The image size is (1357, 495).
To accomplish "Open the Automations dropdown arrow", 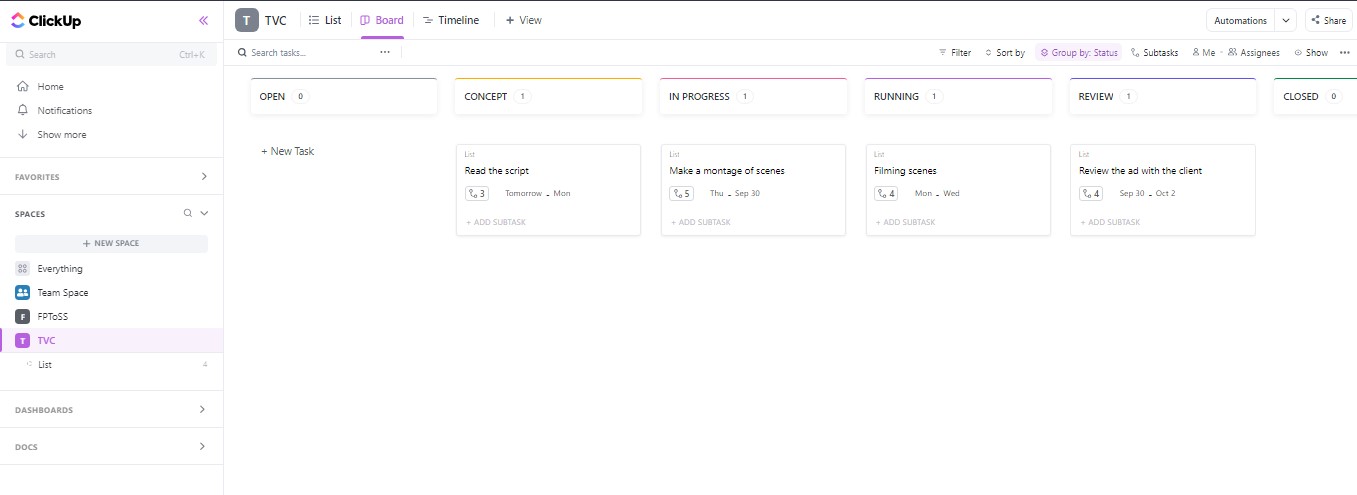I will [x=1286, y=20].
